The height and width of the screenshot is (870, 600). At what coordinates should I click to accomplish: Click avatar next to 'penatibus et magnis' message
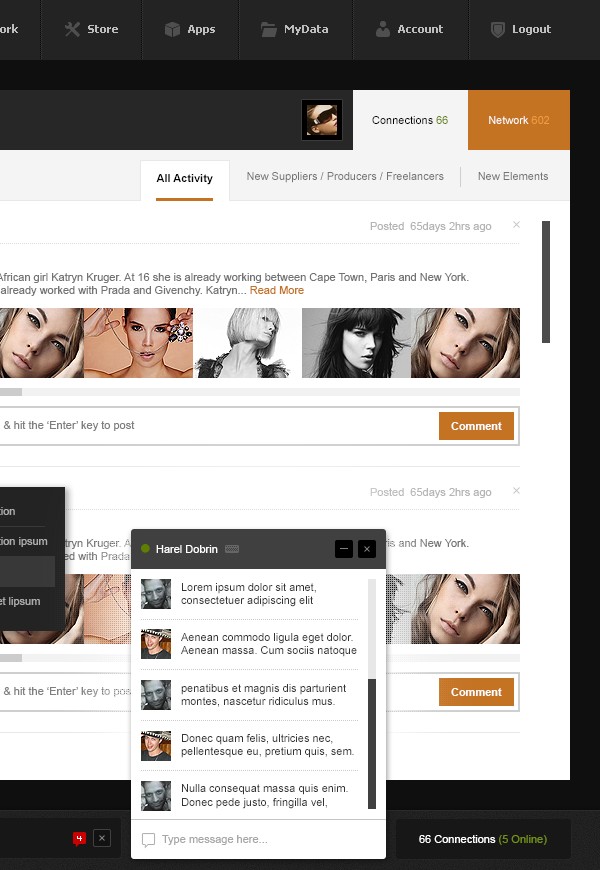coord(156,695)
